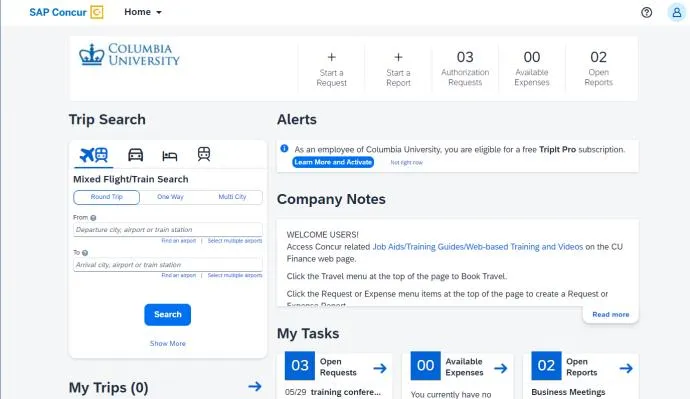
Task: Select the Round Trip option
Action: pos(106,197)
